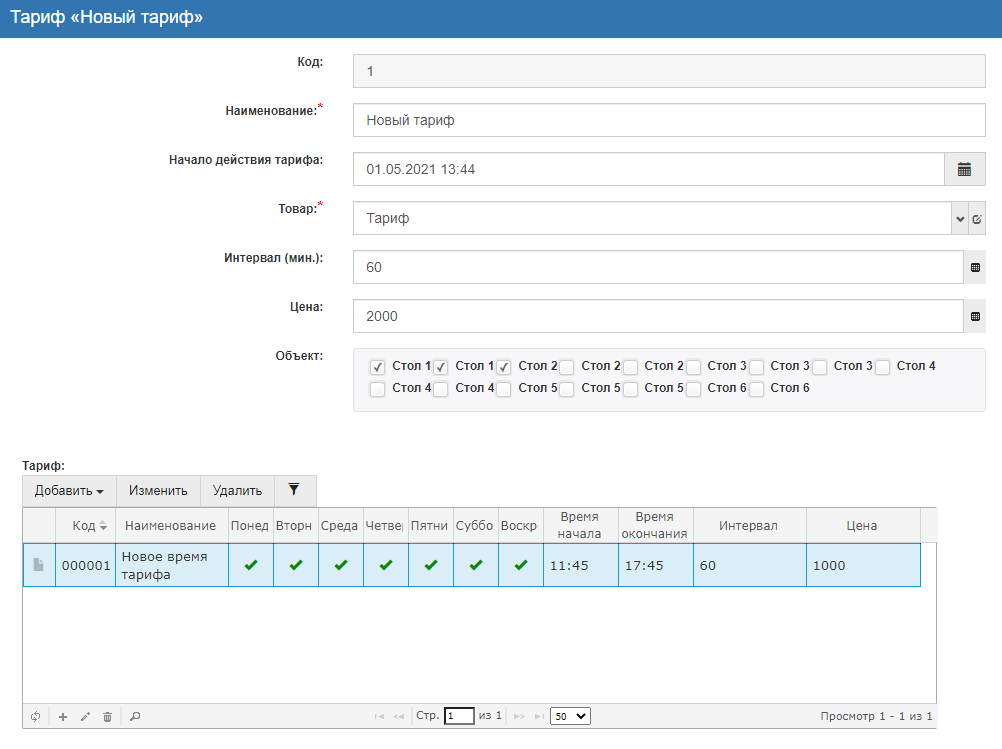Uncheck the very first Стол 1 checkbox
1002x749 pixels.
377,367
